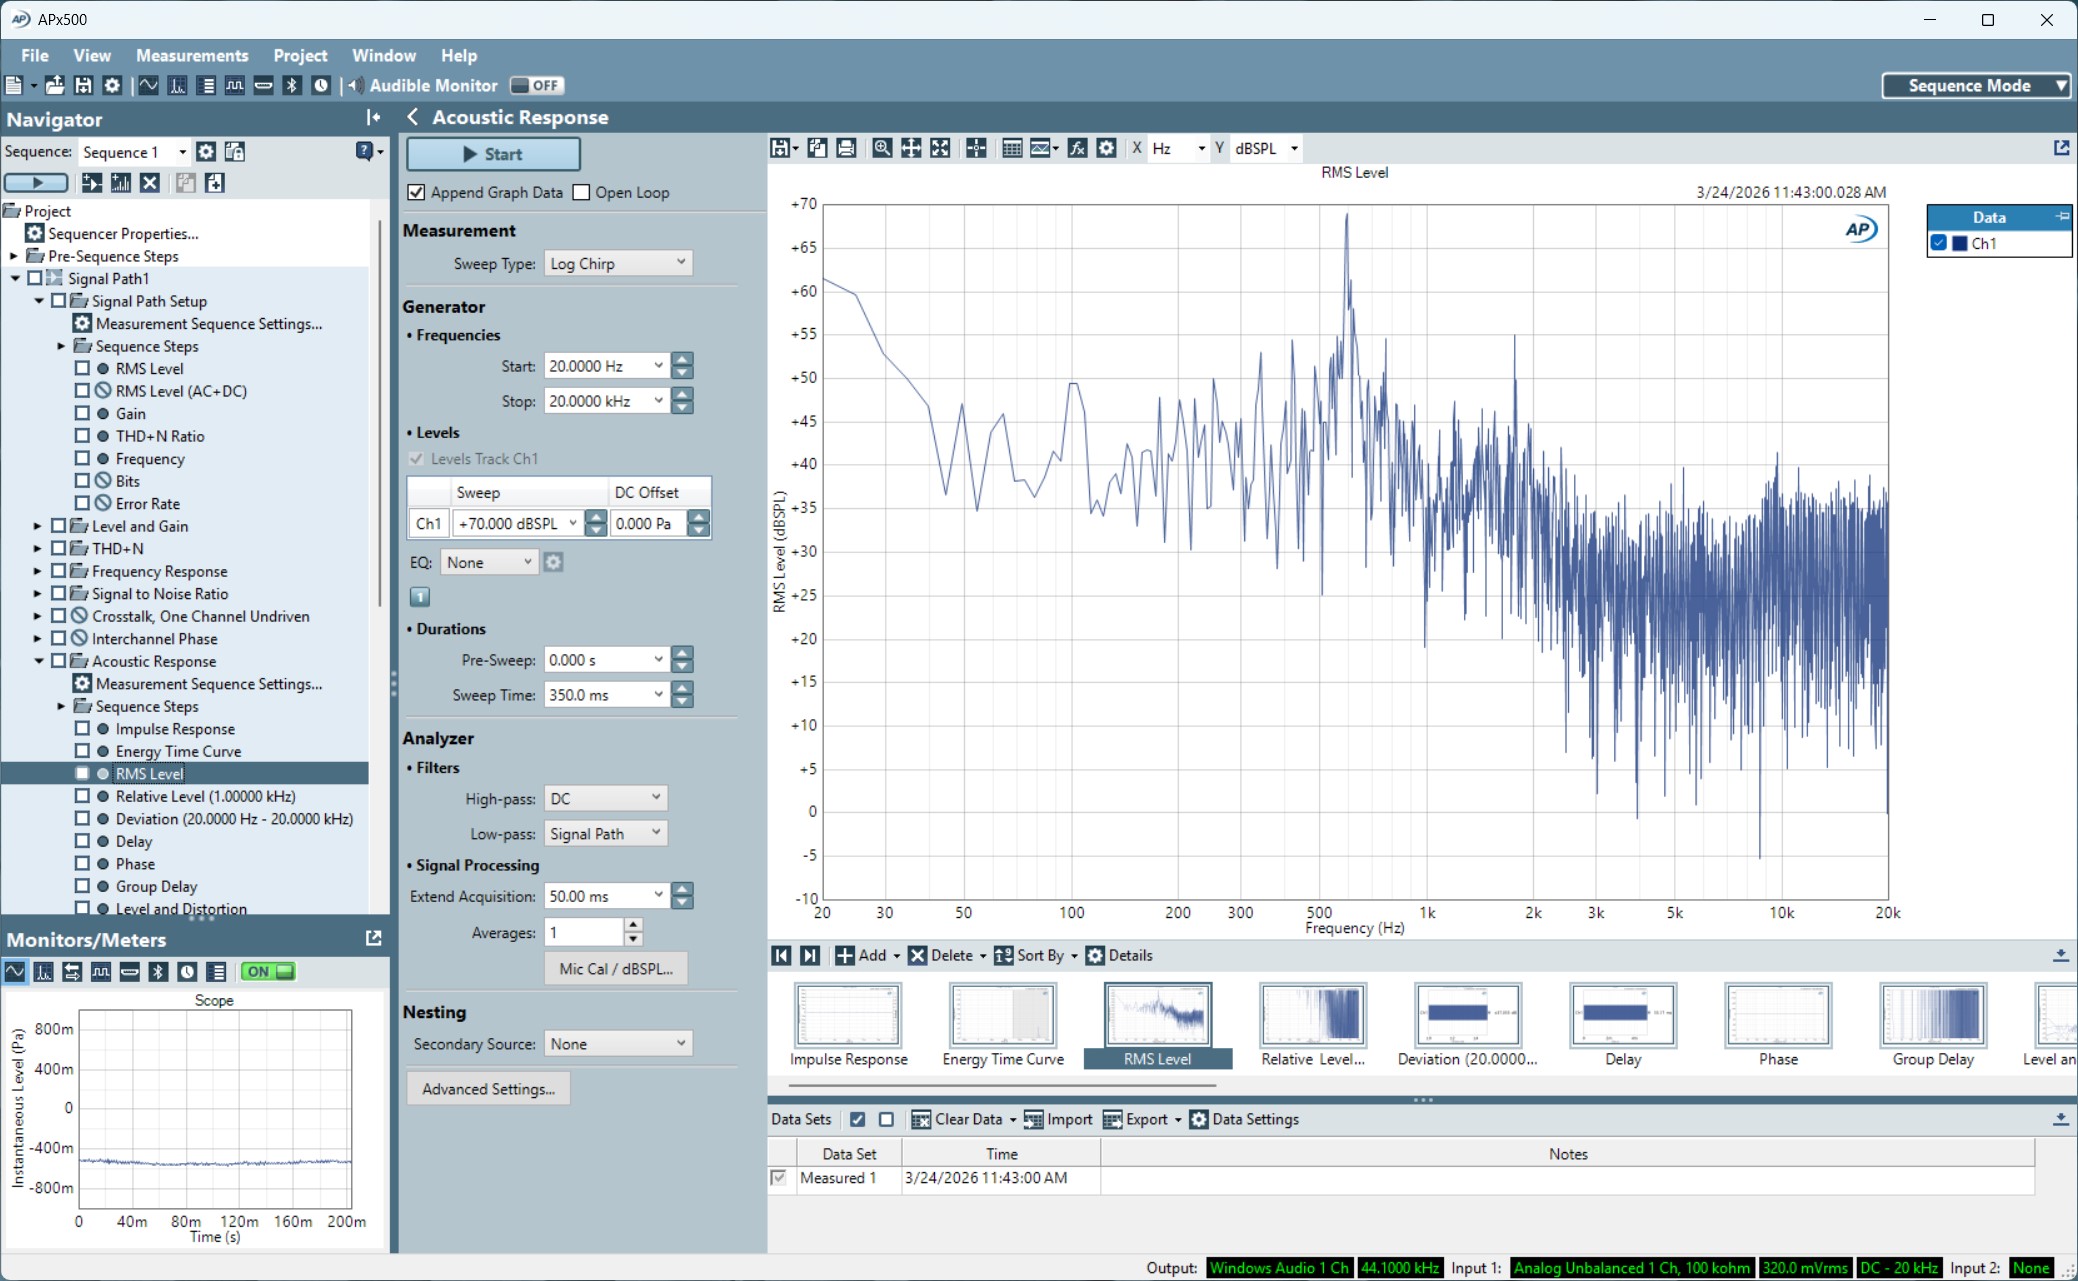Go back using the arrow beside Acoustic Response
Image resolution: width=2078 pixels, height=1281 pixels.
click(x=412, y=117)
